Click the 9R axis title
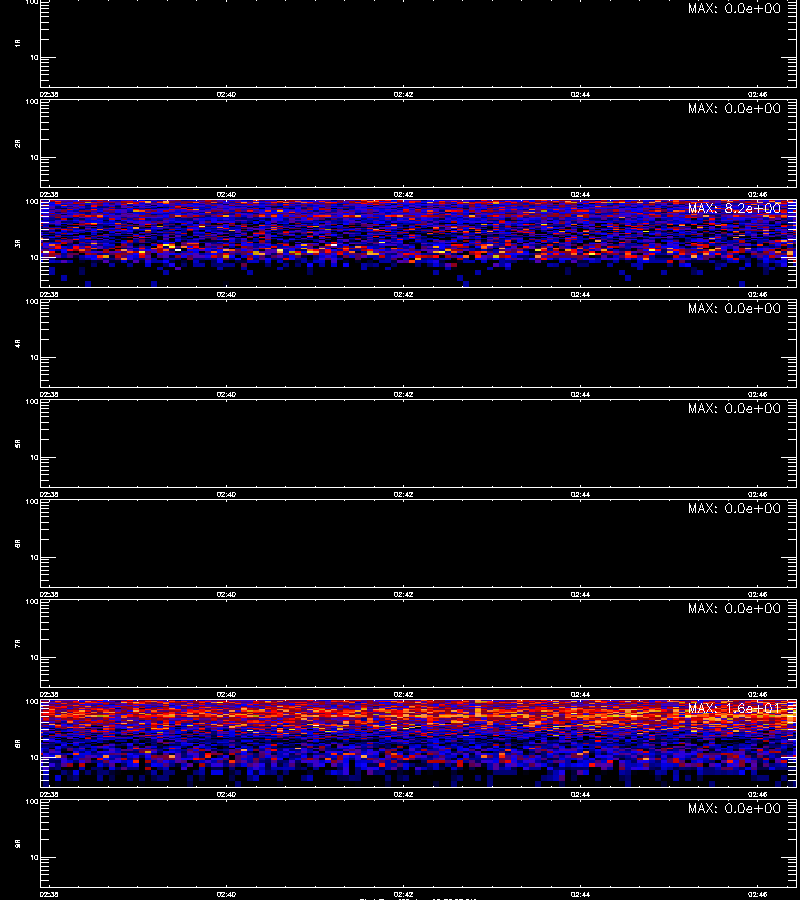Viewport: 800px width, 900px height. coord(18,843)
